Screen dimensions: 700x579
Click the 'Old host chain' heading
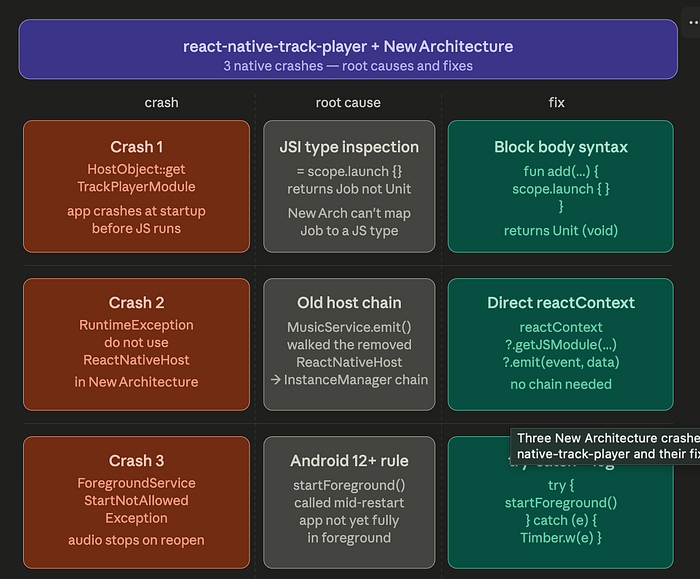tap(349, 303)
